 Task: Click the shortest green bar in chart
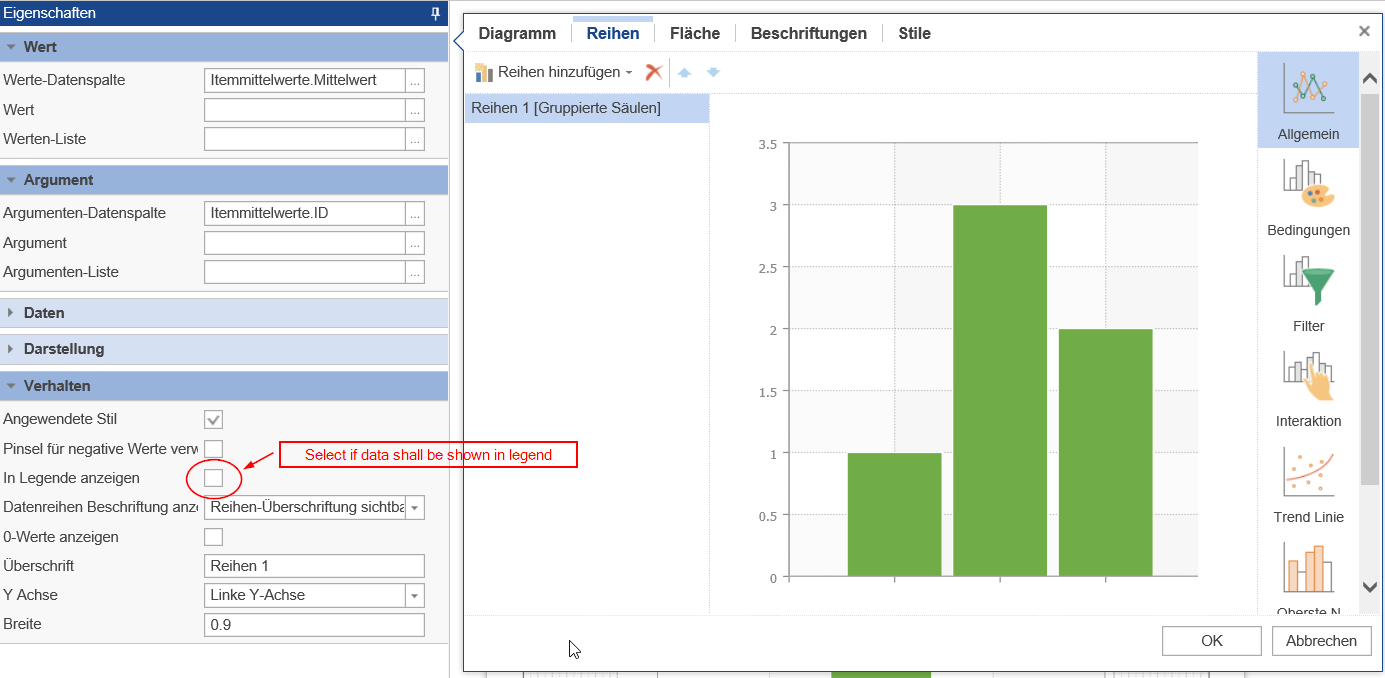pos(894,515)
